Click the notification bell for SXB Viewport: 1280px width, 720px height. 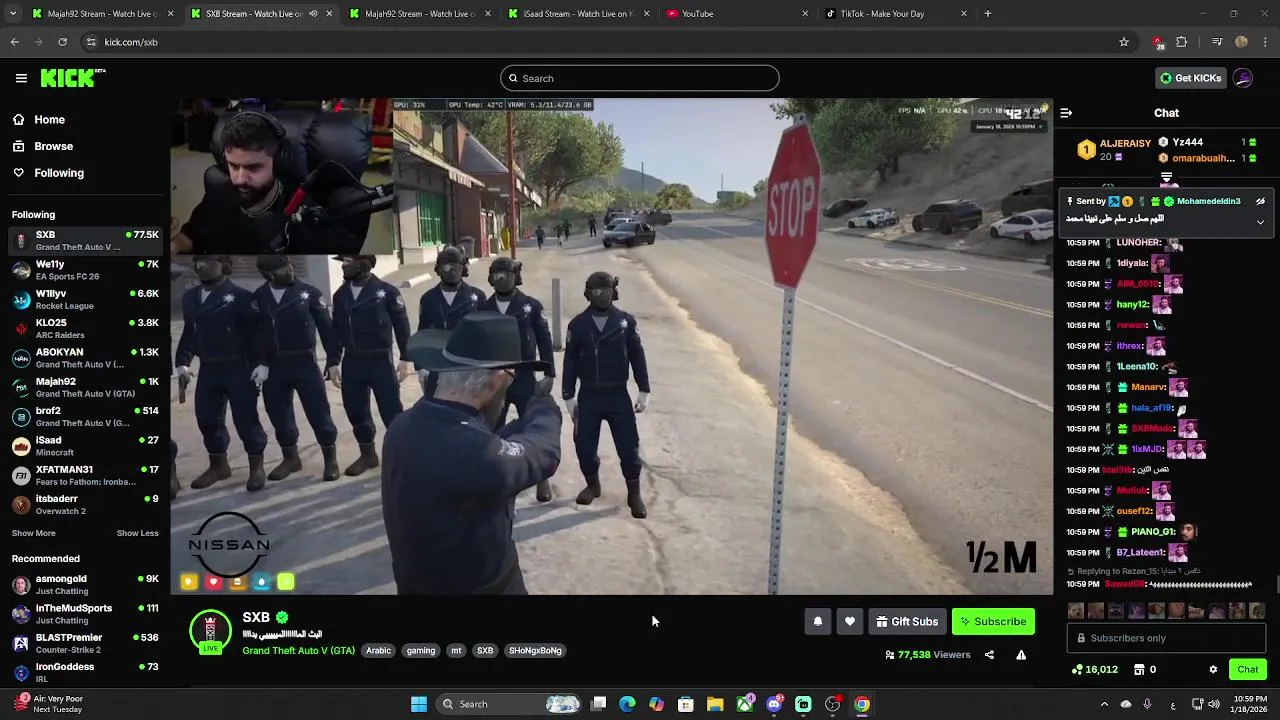coord(817,622)
